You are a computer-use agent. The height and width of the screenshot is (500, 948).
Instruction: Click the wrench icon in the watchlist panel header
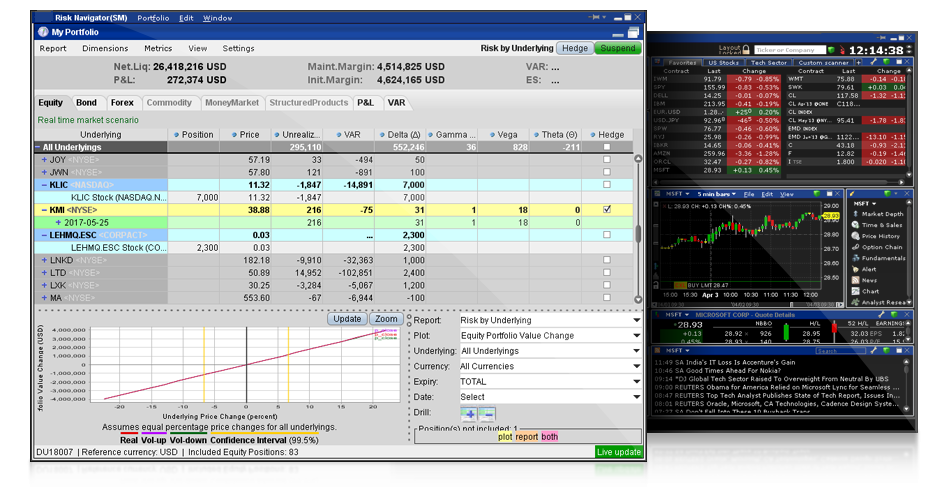(874, 62)
